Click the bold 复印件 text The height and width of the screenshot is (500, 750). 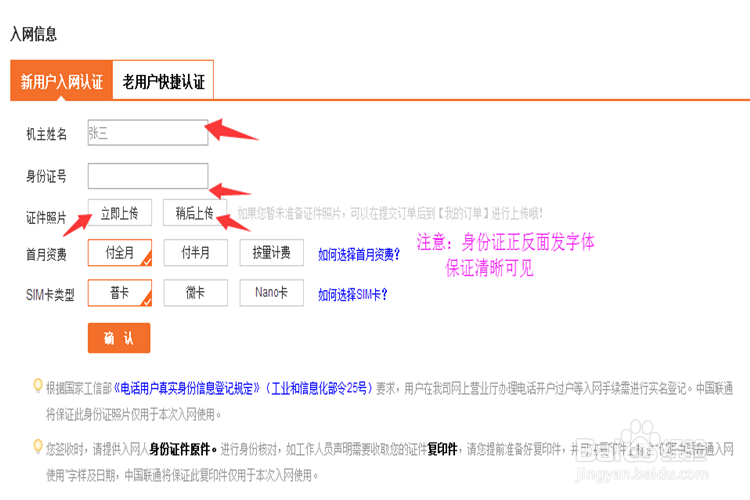click(442, 449)
